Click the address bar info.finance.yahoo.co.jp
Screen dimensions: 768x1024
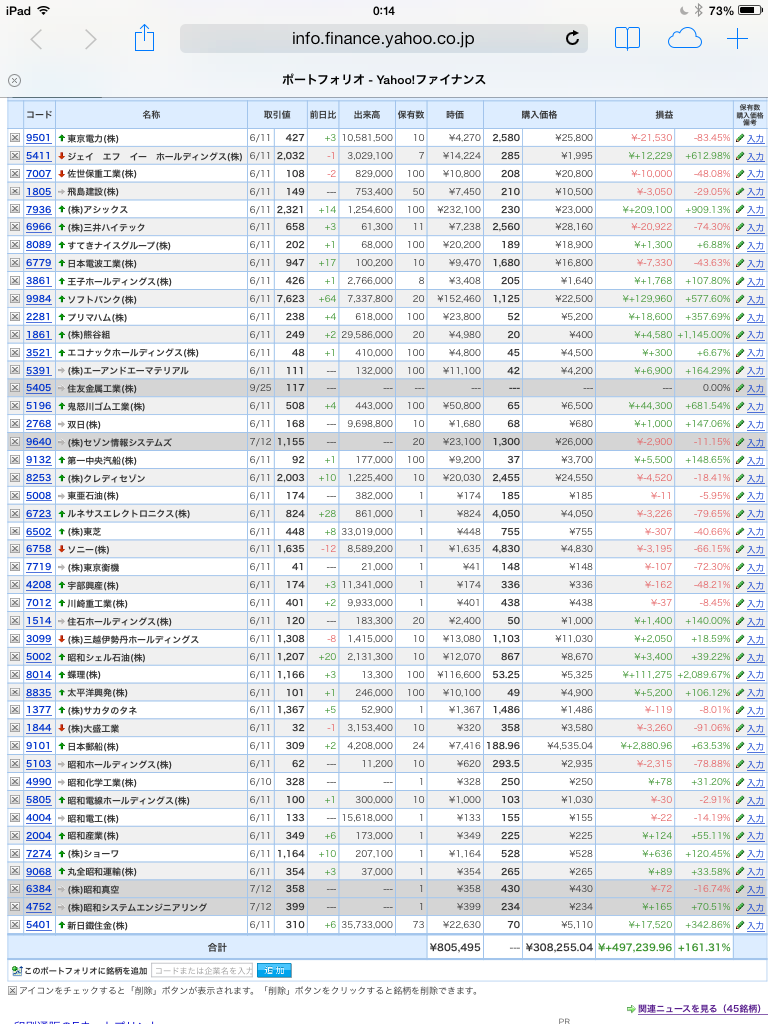point(383,39)
